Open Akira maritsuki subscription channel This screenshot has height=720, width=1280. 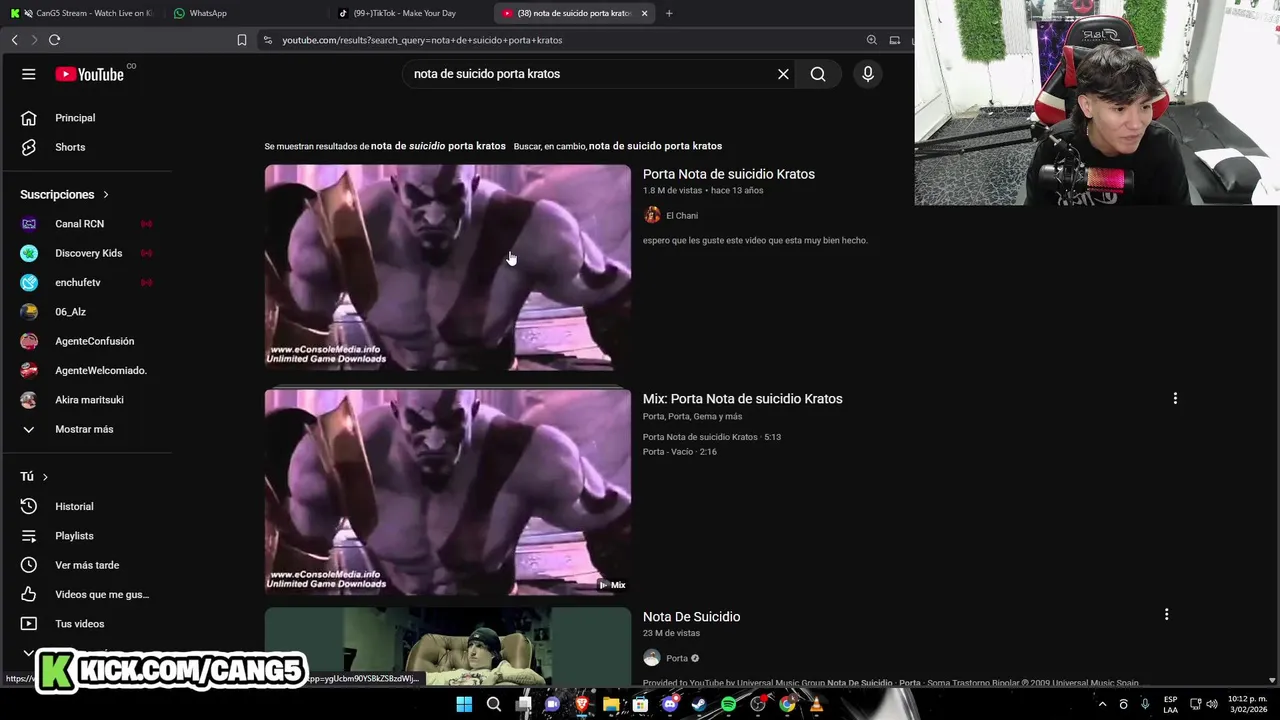pos(90,400)
